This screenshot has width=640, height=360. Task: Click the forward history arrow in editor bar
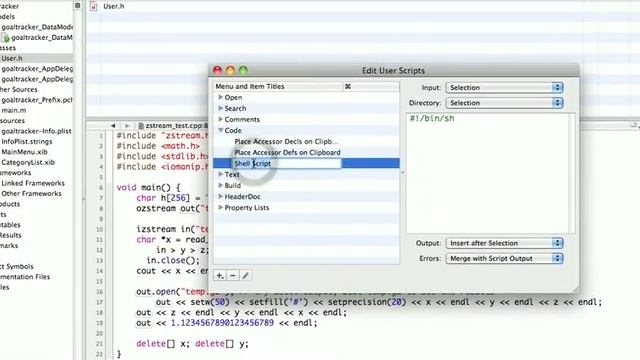[x=127, y=125]
